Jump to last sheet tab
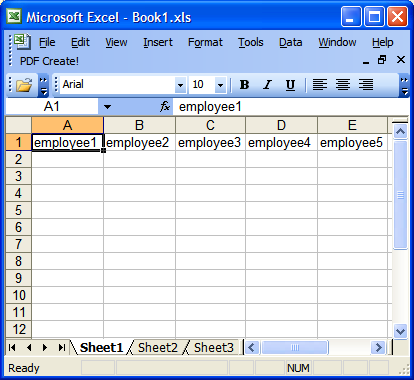The width and height of the screenshot is (414, 380). pyautogui.click(x=61, y=348)
